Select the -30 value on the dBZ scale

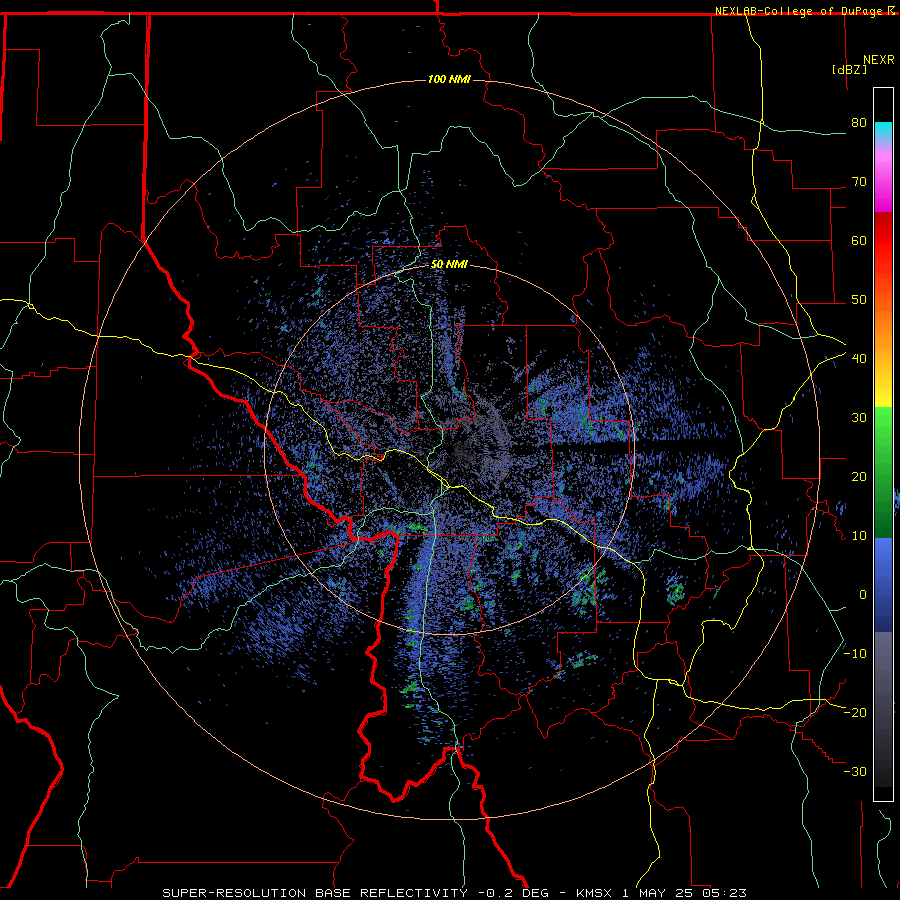tap(855, 772)
